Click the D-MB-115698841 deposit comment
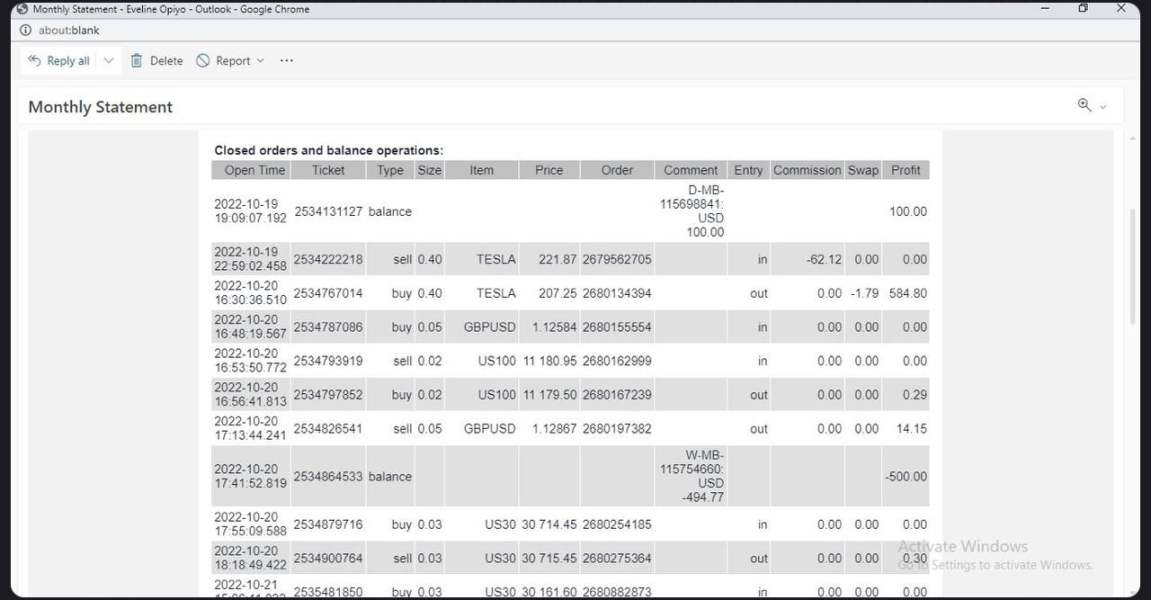The width and height of the screenshot is (1151, 600). (691, 211)
